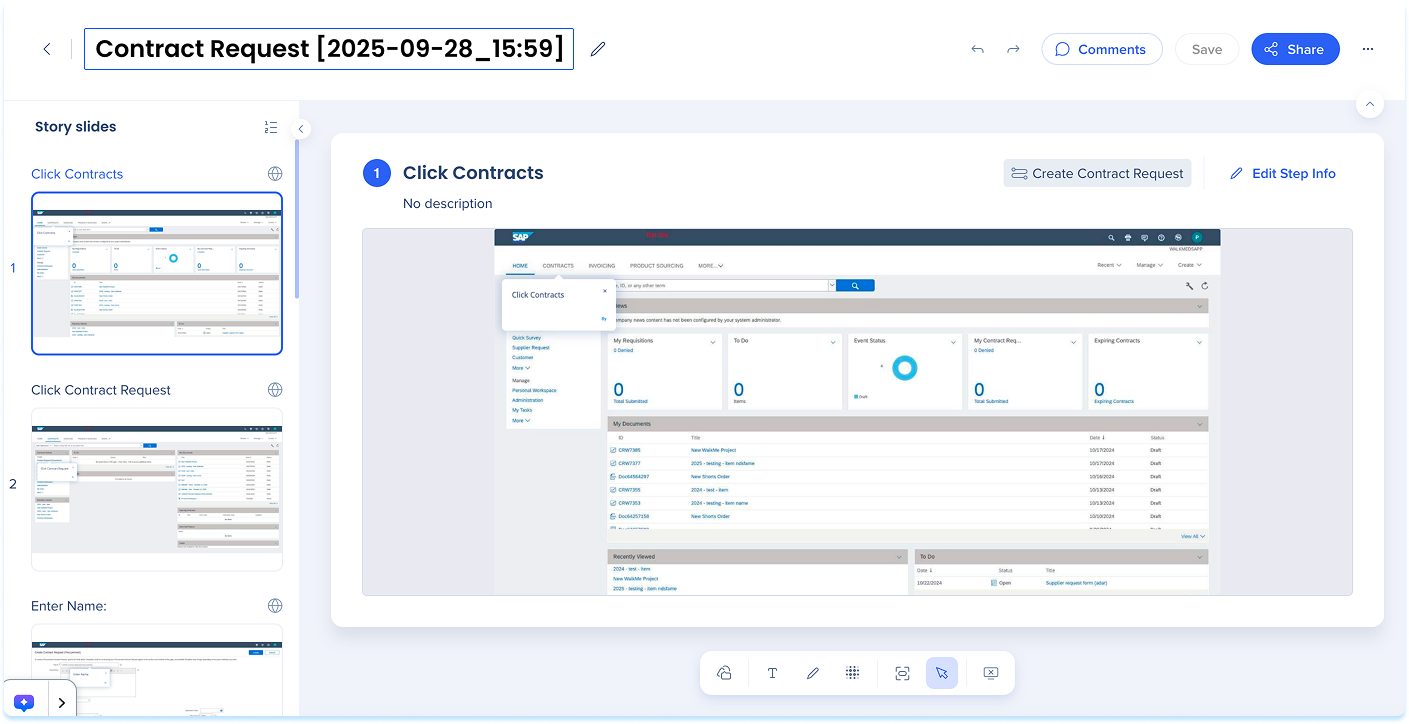Click the remove screen icon in toolbar

coord(990,673)
